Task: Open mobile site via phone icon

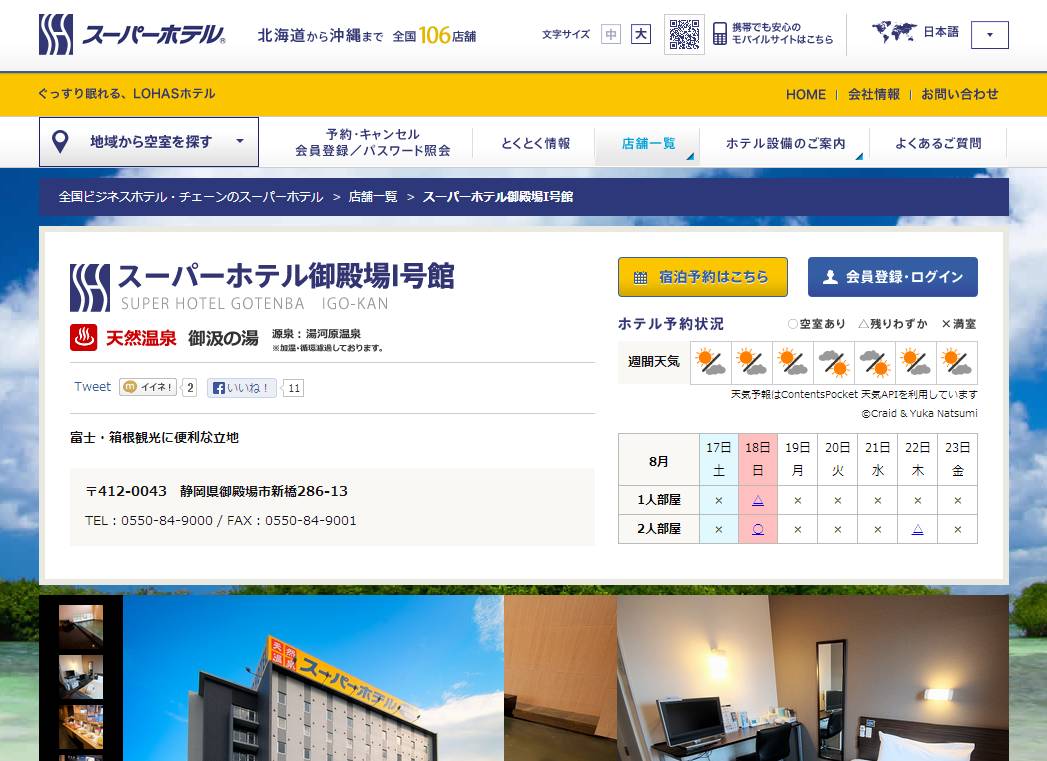Action: [x=719, y=33]
